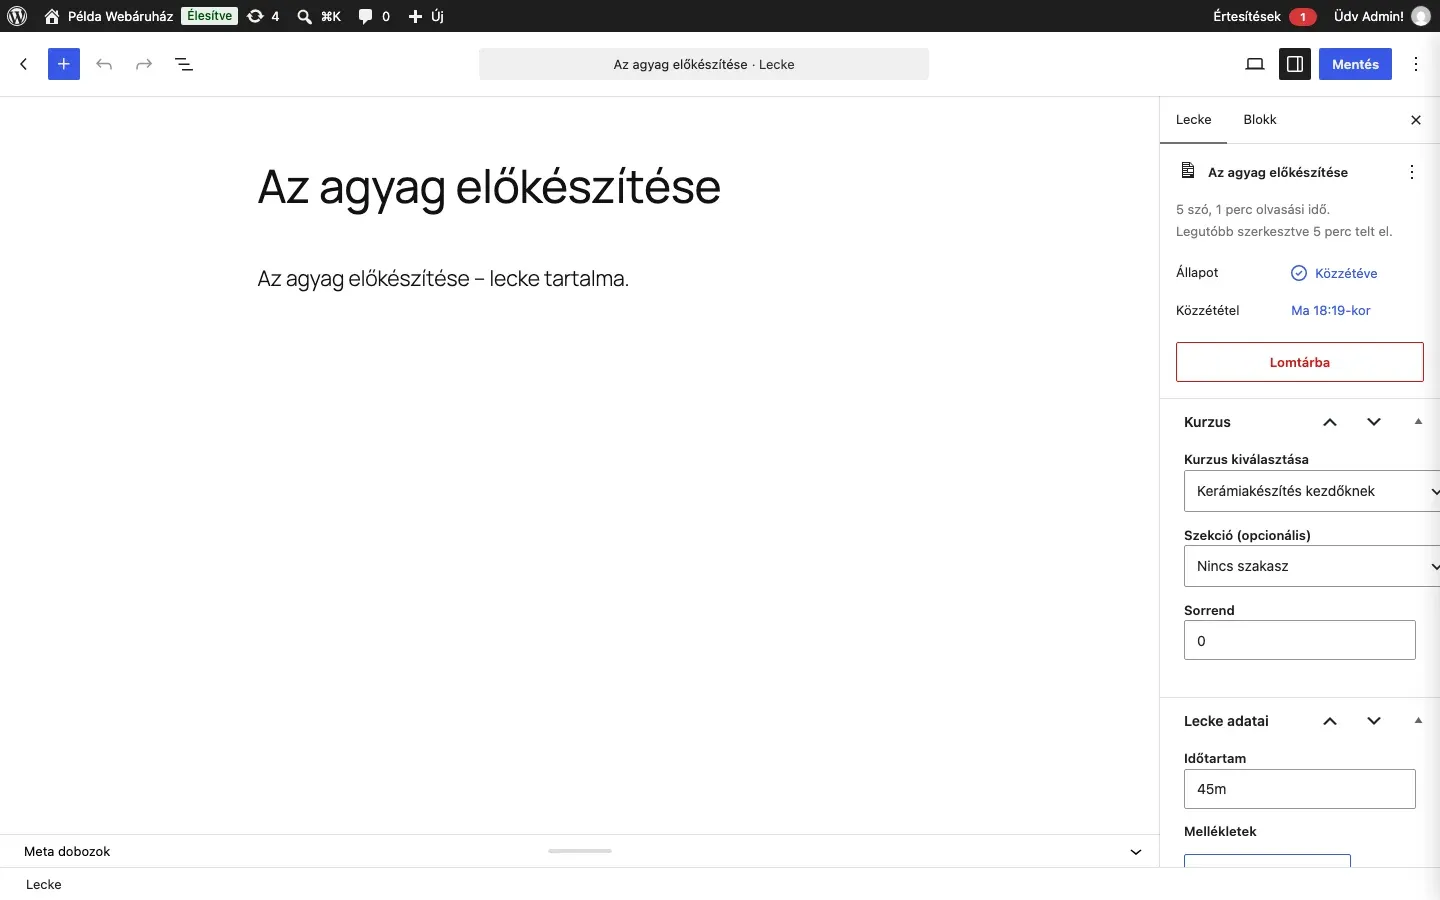Click the Élesítve live status badge

tap(210, 16)
